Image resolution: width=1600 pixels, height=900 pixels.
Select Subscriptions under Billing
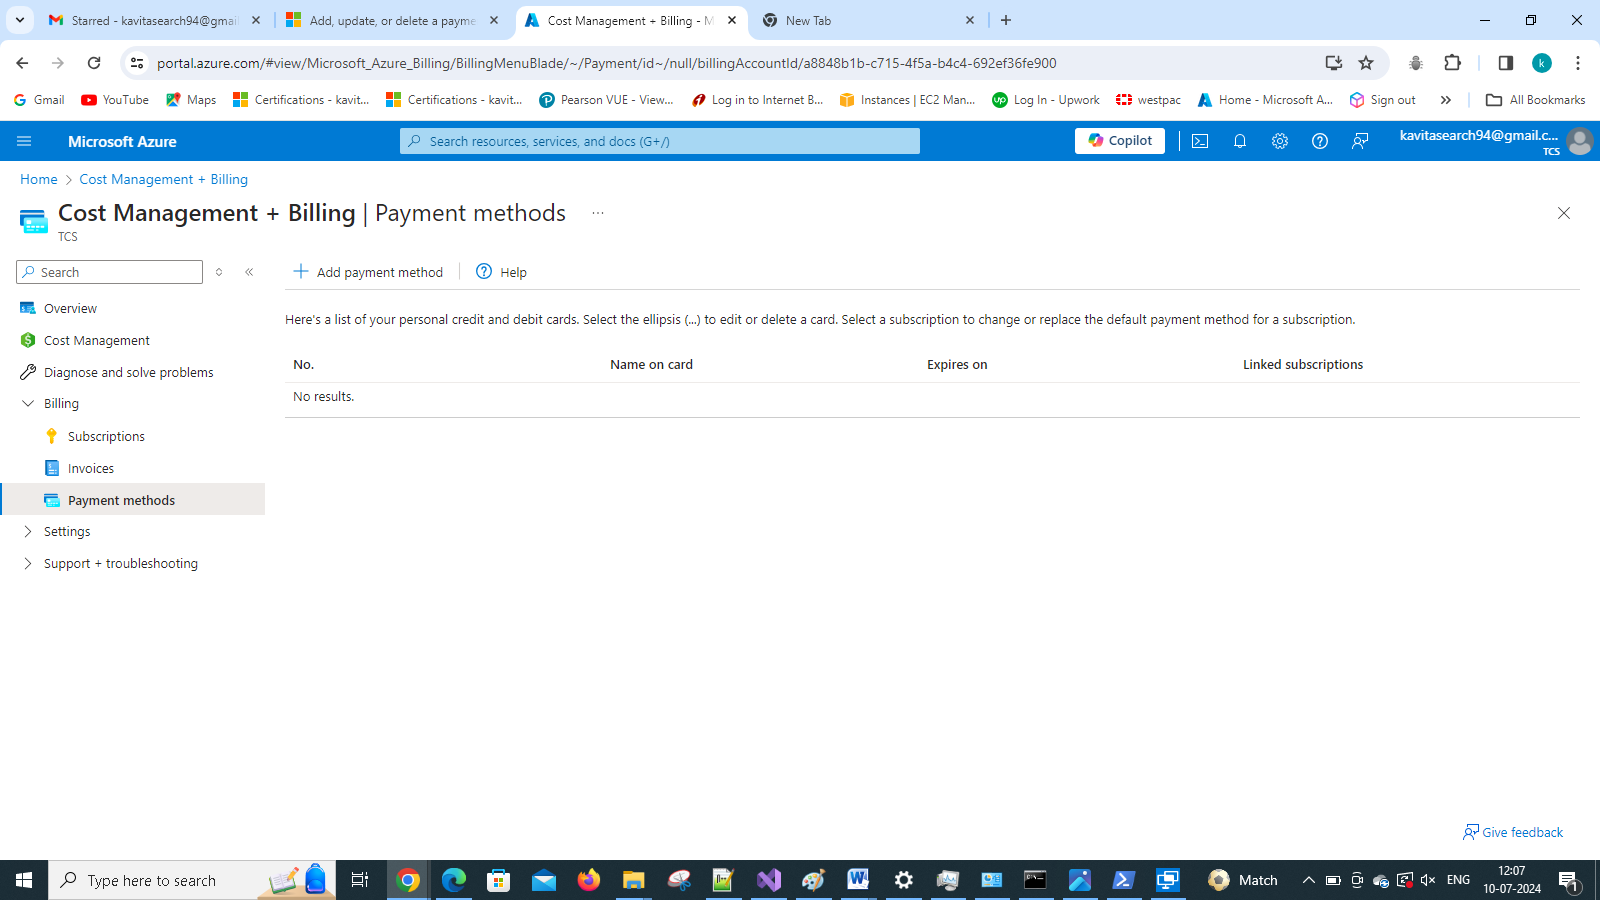pyautogui.click(x=106, y=436)
